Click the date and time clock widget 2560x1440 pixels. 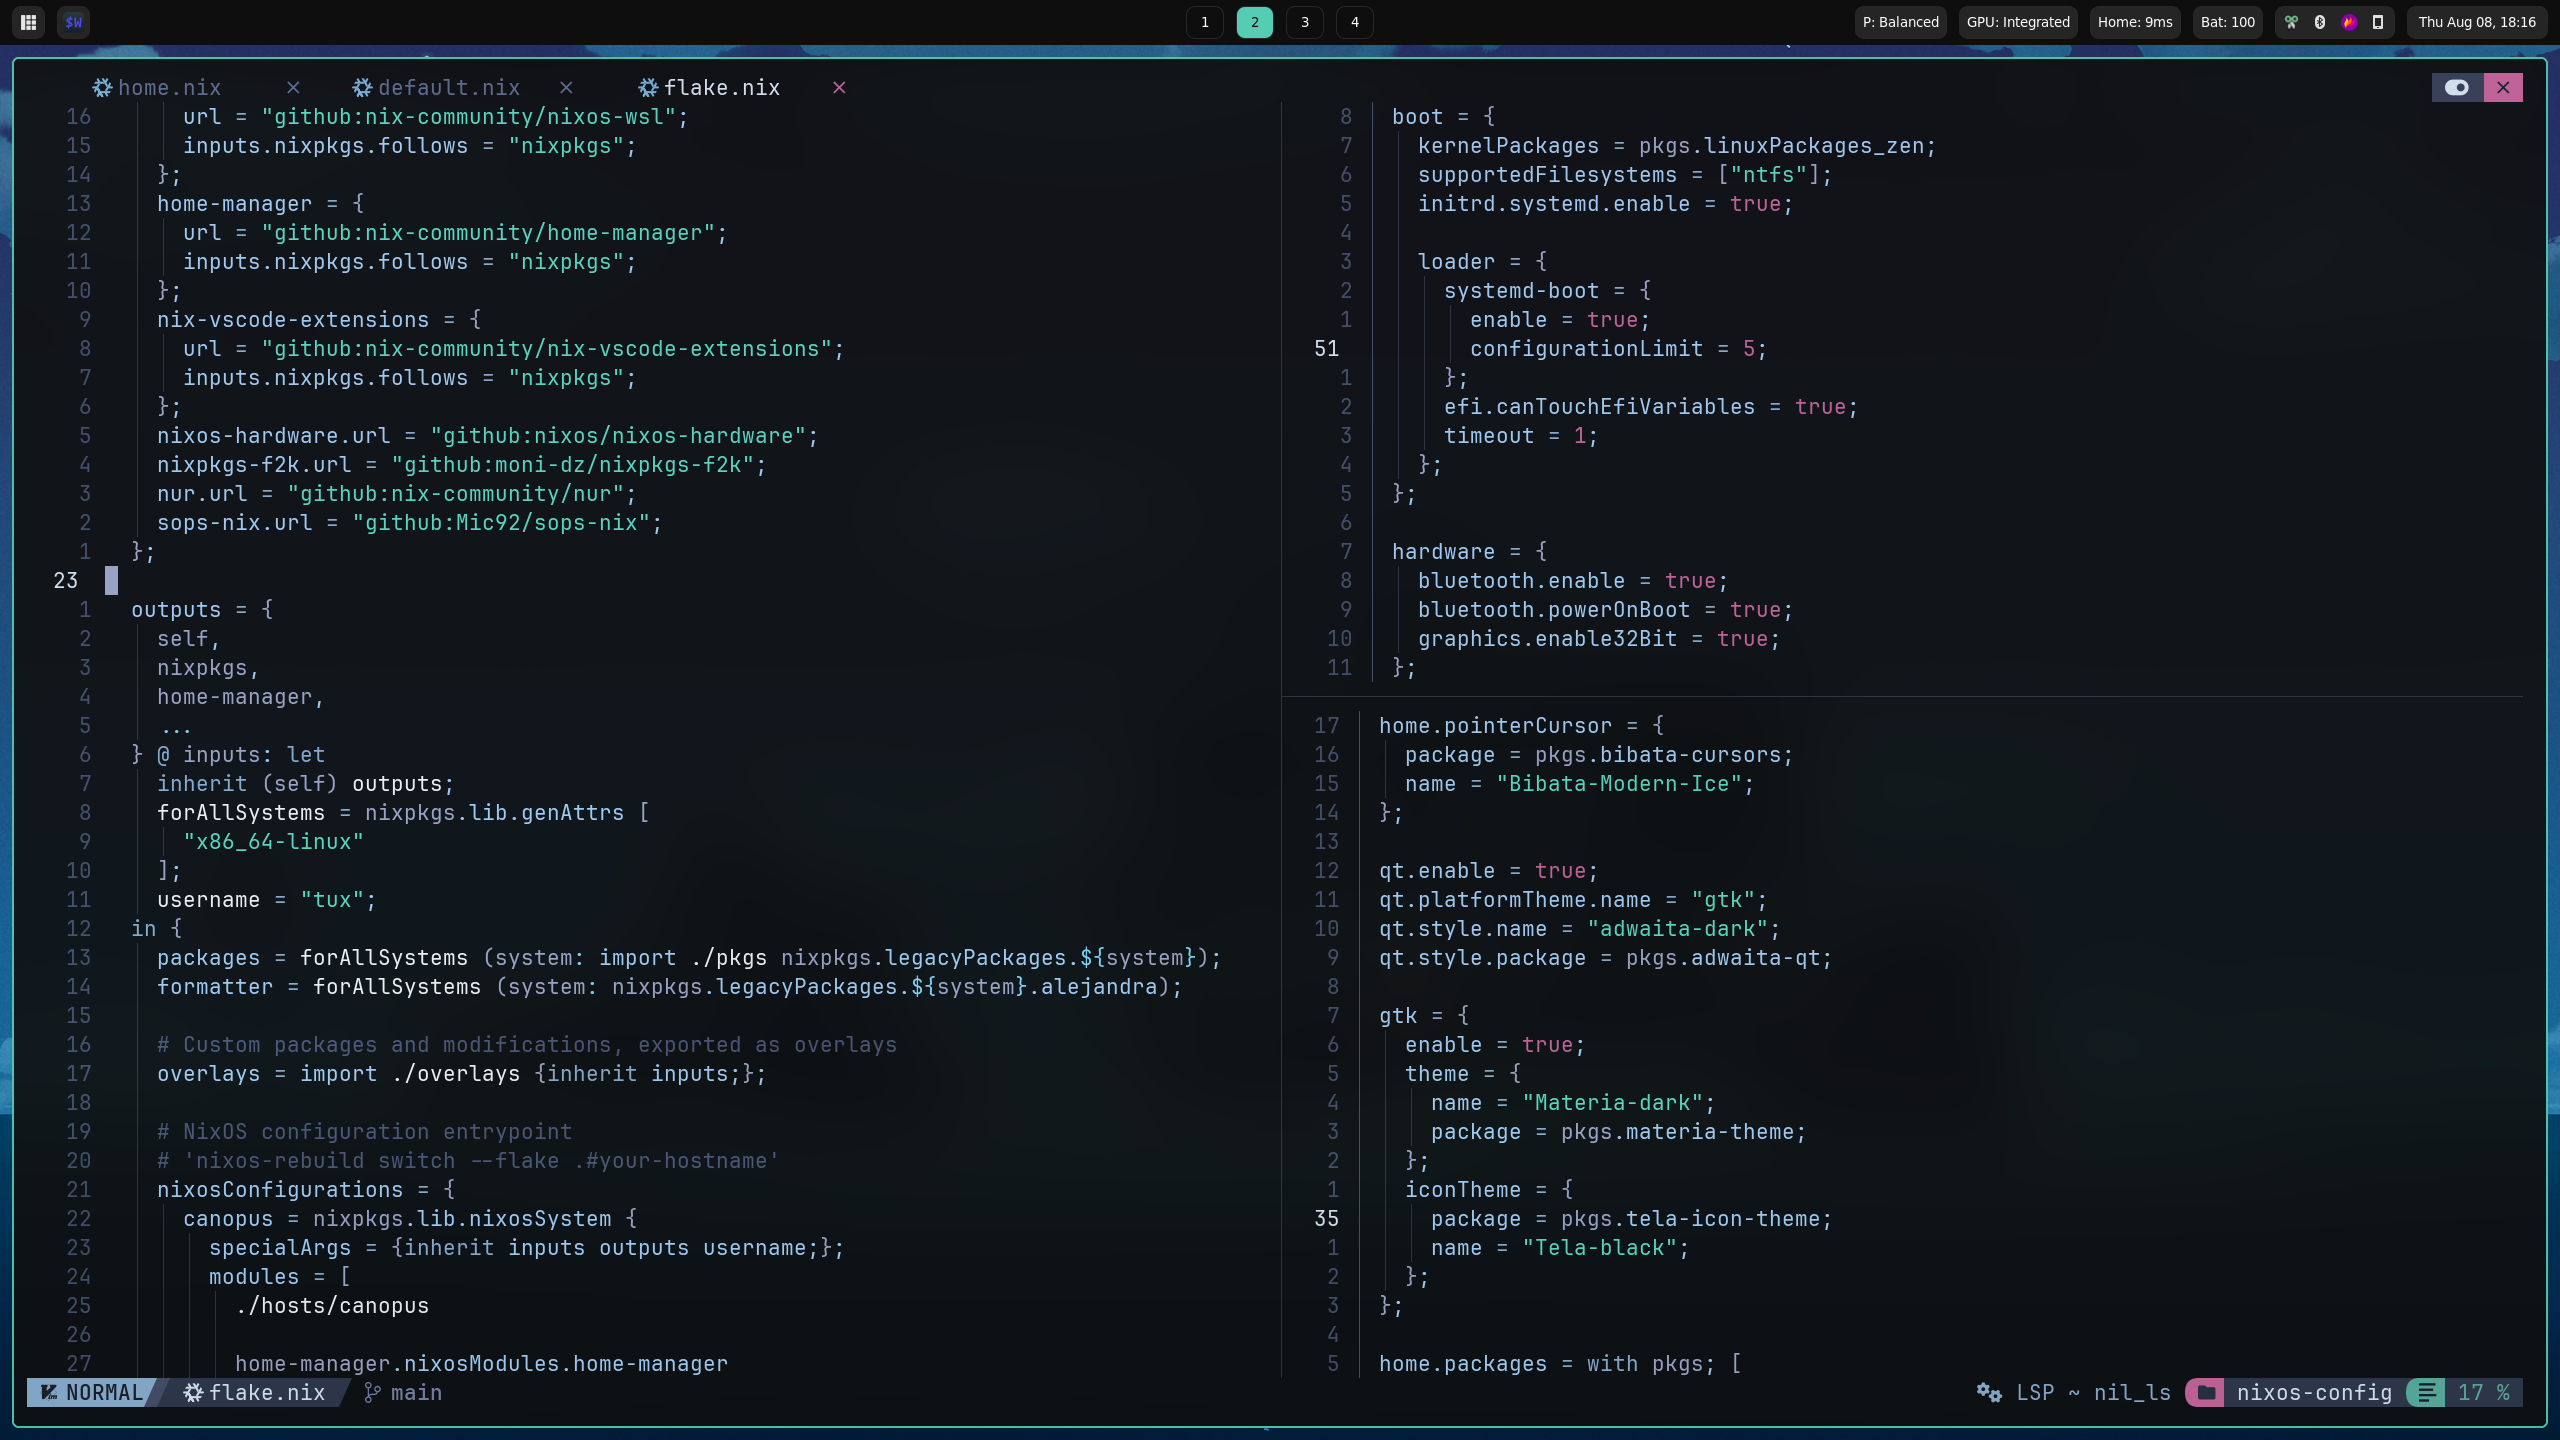tap(2476, 22)
